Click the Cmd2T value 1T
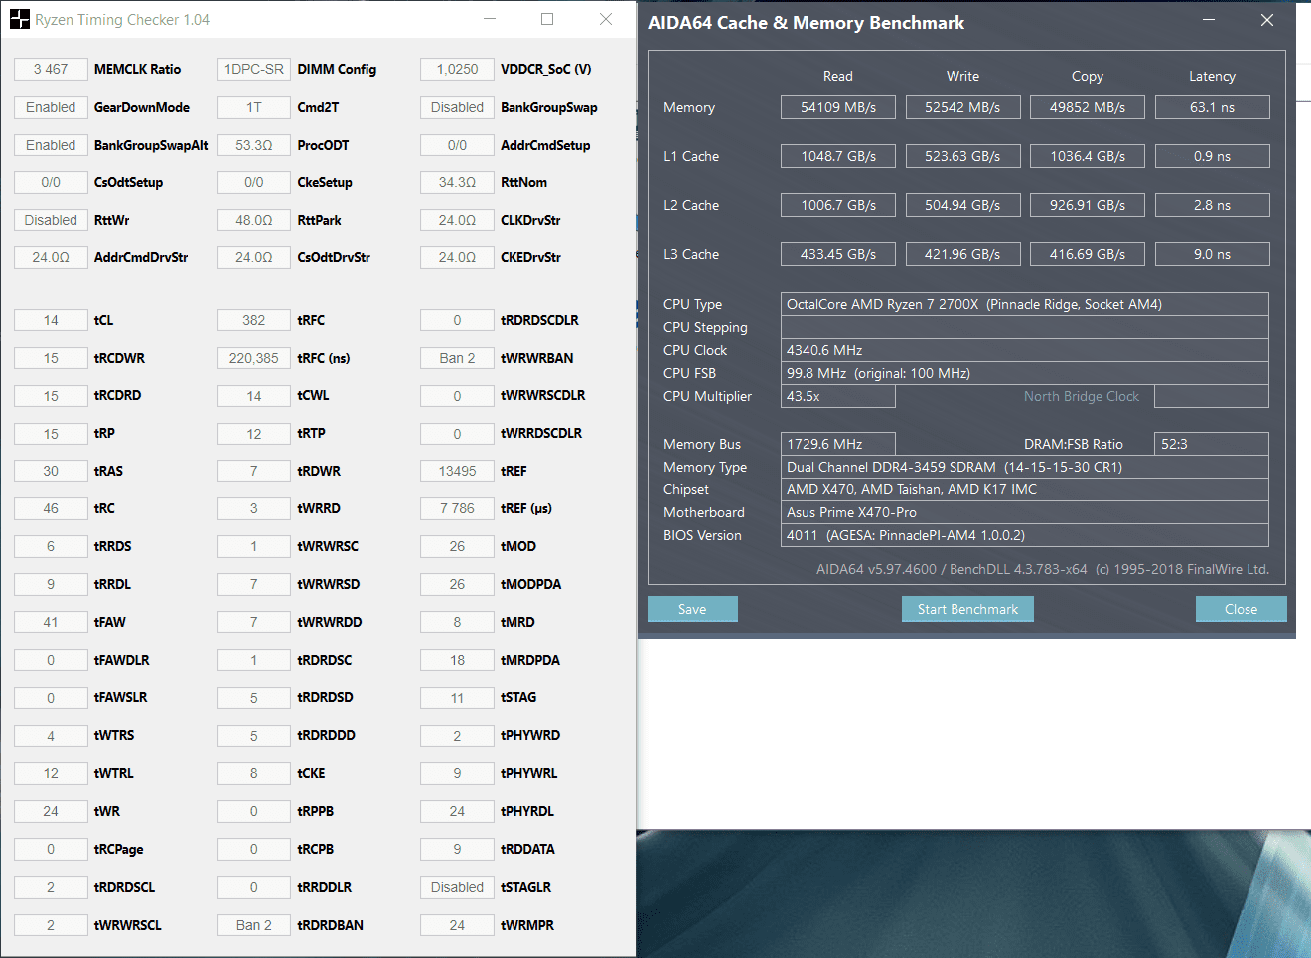1311x958 pixels. pyautogui.click(x=254, y=107)
